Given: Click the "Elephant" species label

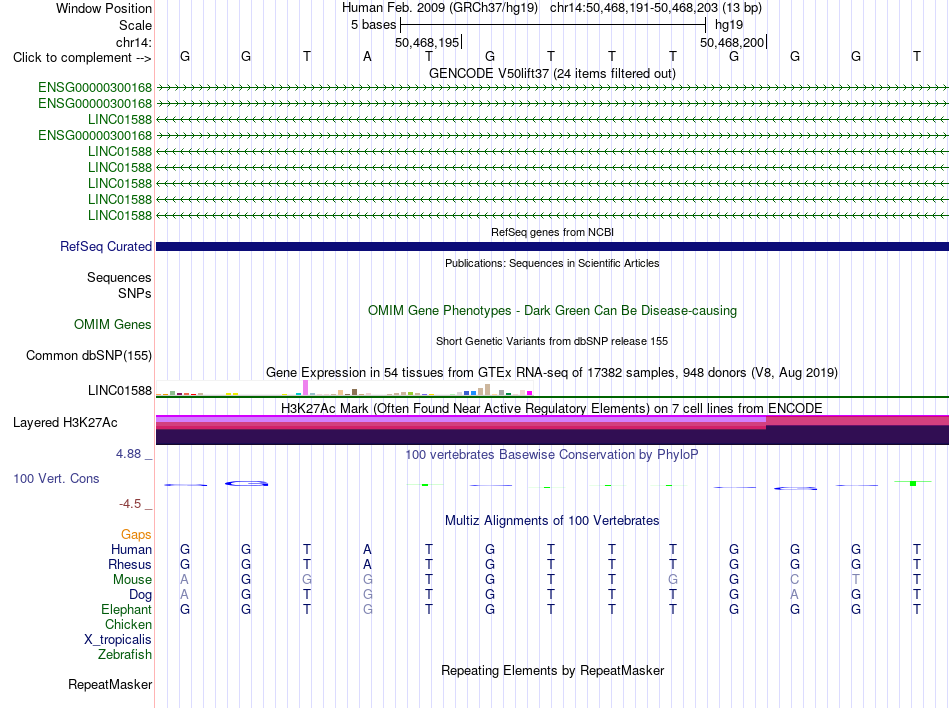Looking at the screenshot, I should (x=126, y=609).
